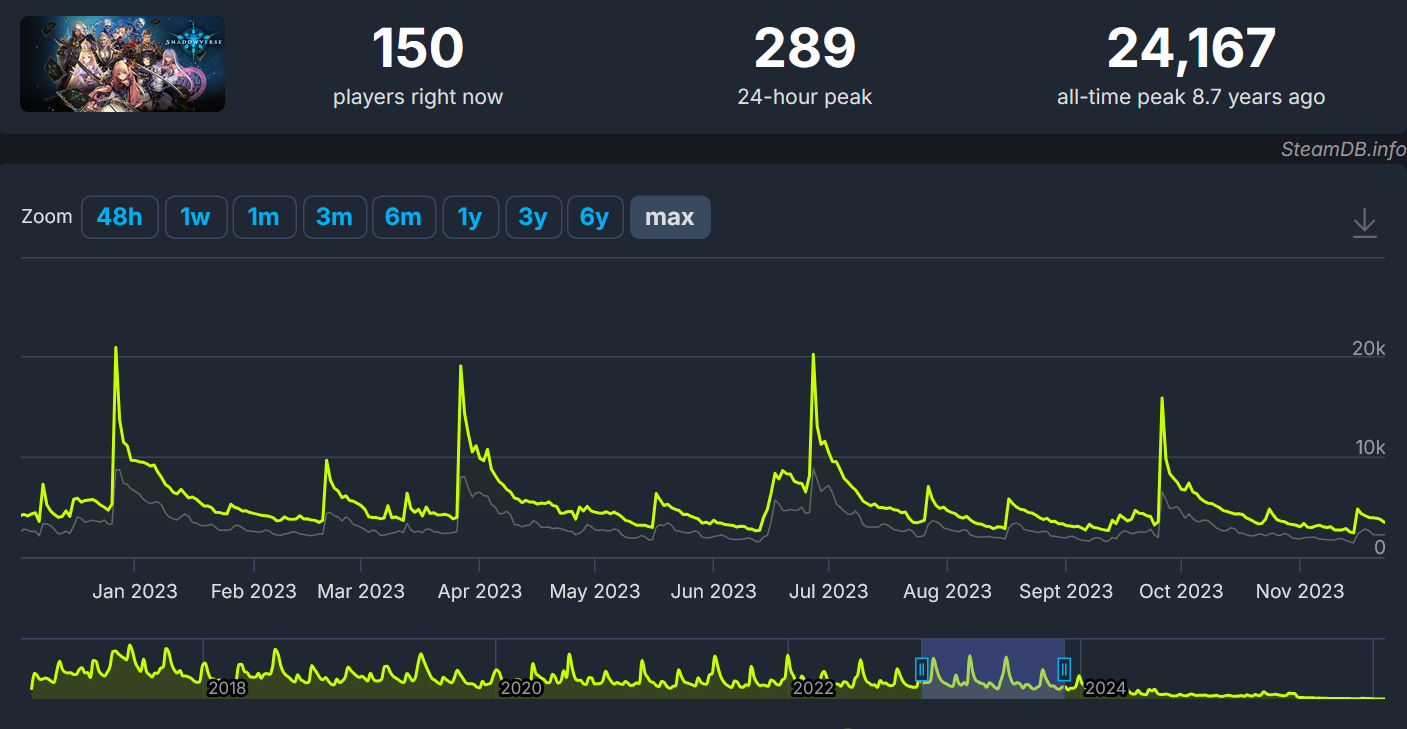Set zoom to 6y
Screen dimensions: 1407x729
tap(595, 217)
